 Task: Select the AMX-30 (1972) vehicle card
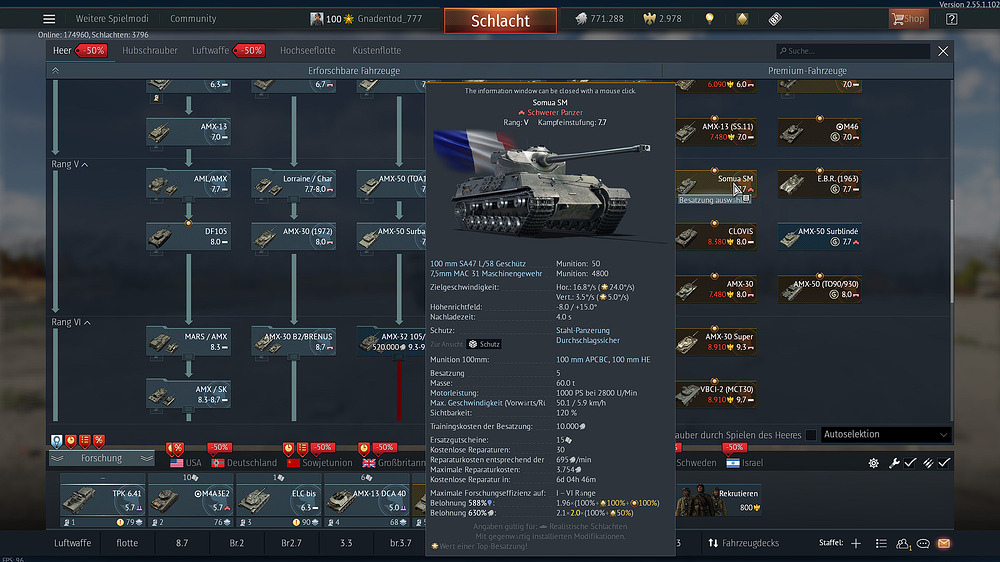[x=293, y=237]
